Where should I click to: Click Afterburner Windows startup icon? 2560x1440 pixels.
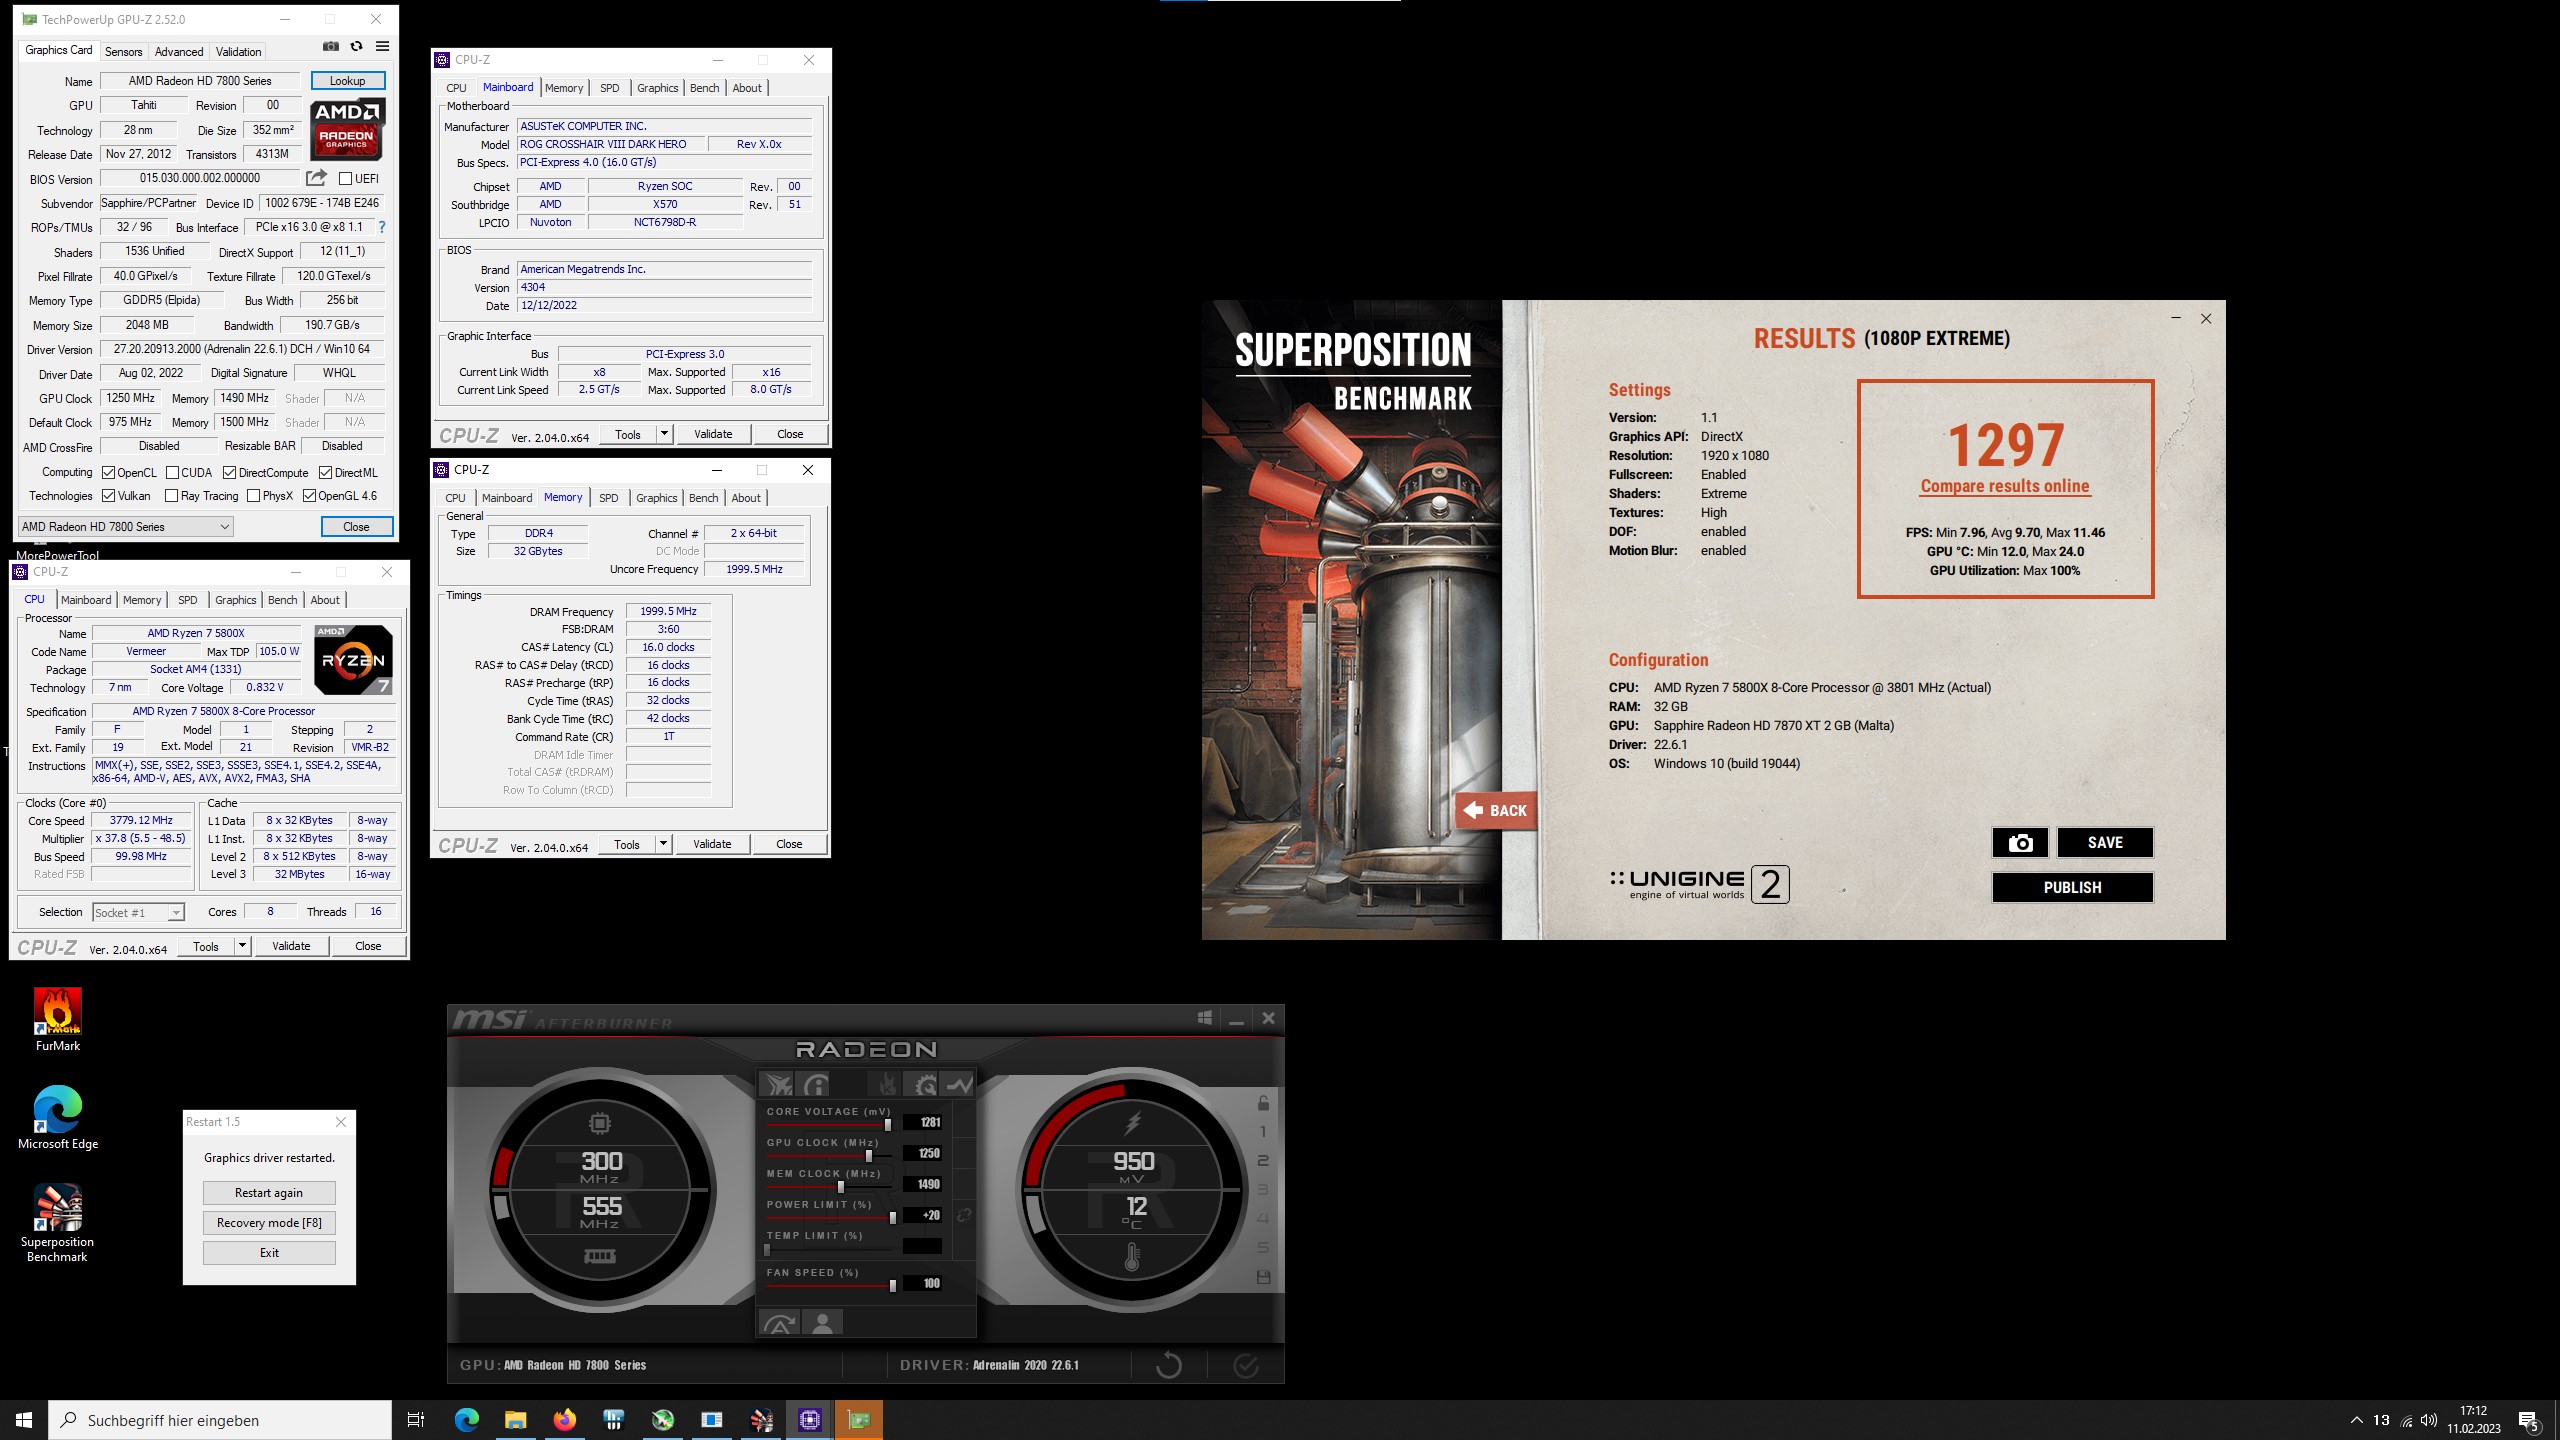(x=1205, y=1018)
